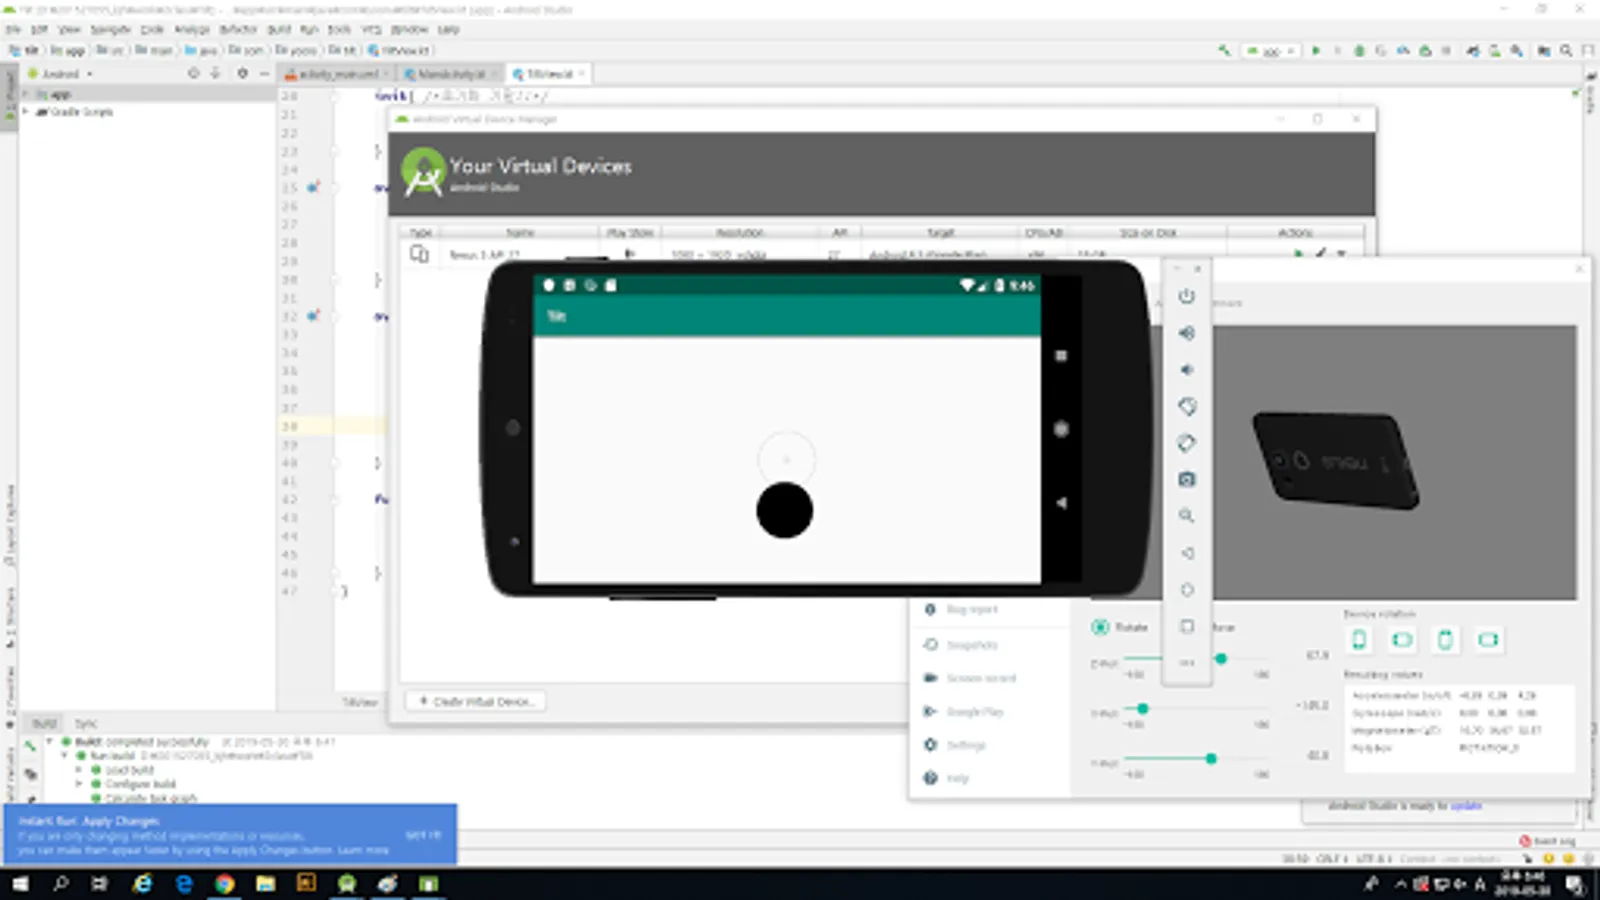Click the Create Virtual Device button

coord(476,701)
